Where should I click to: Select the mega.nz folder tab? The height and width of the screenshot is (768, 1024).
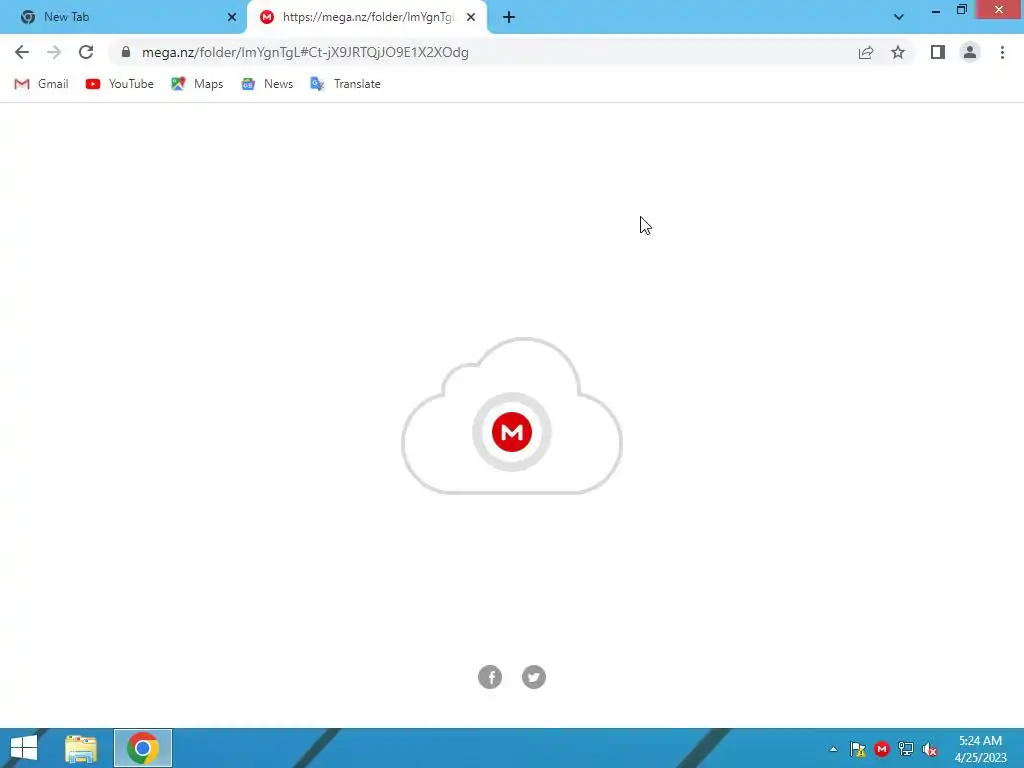tap(366, 17)
